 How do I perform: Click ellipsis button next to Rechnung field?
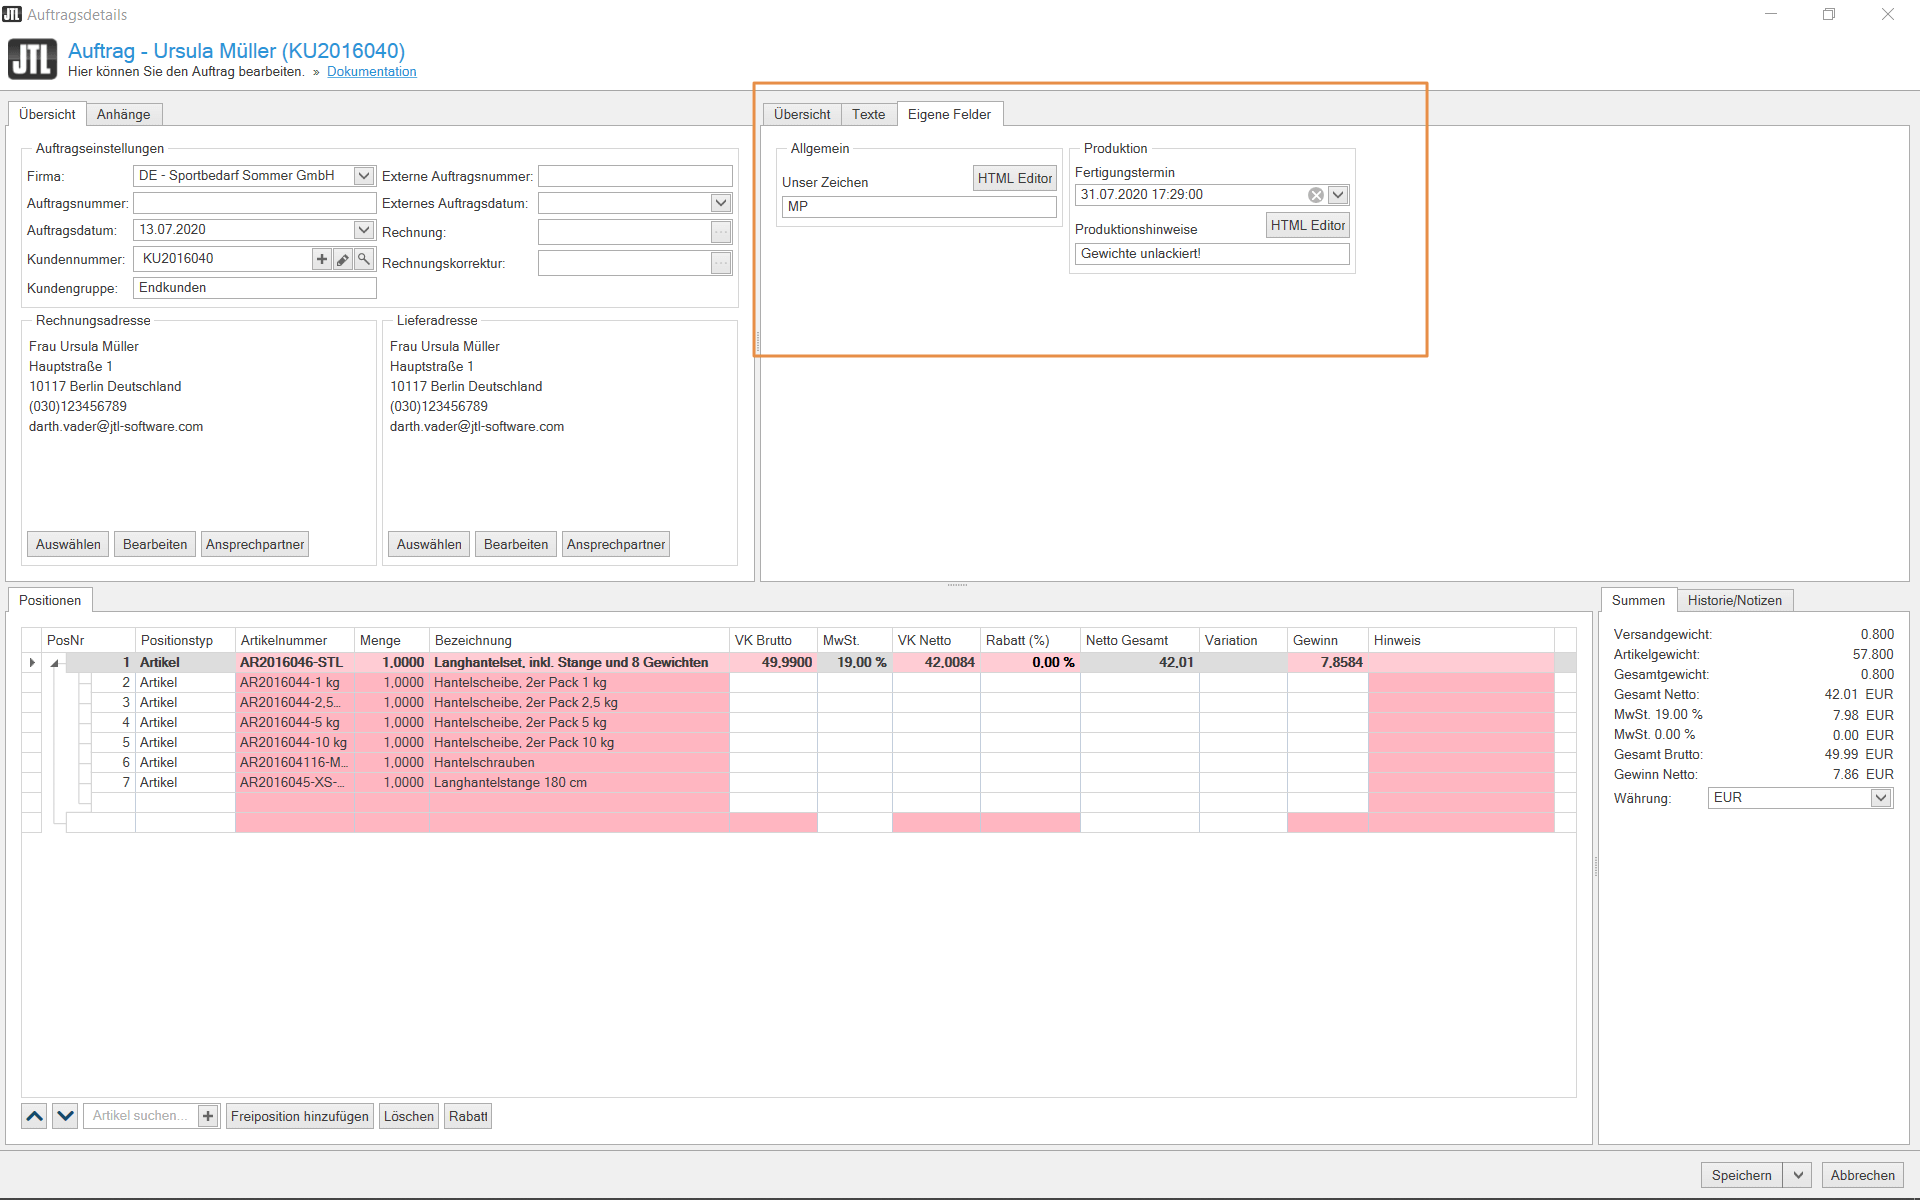pos(721,232)
